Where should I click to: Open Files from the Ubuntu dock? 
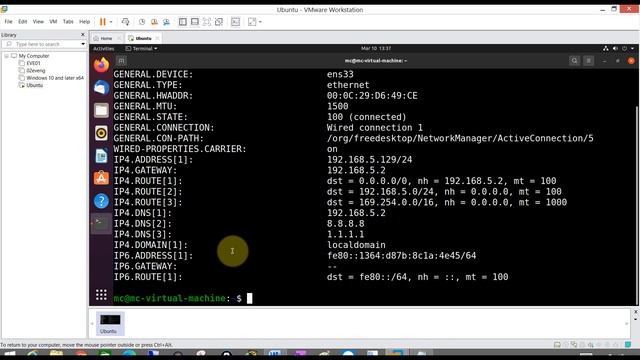[x=101, y=110]
